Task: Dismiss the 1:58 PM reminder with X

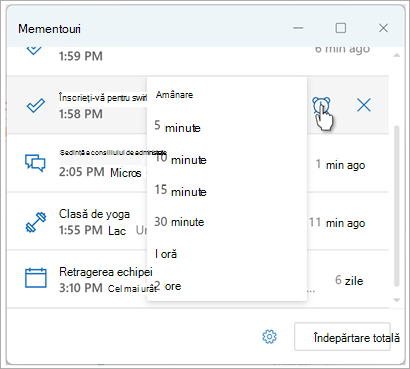Action: pos(364,106)
